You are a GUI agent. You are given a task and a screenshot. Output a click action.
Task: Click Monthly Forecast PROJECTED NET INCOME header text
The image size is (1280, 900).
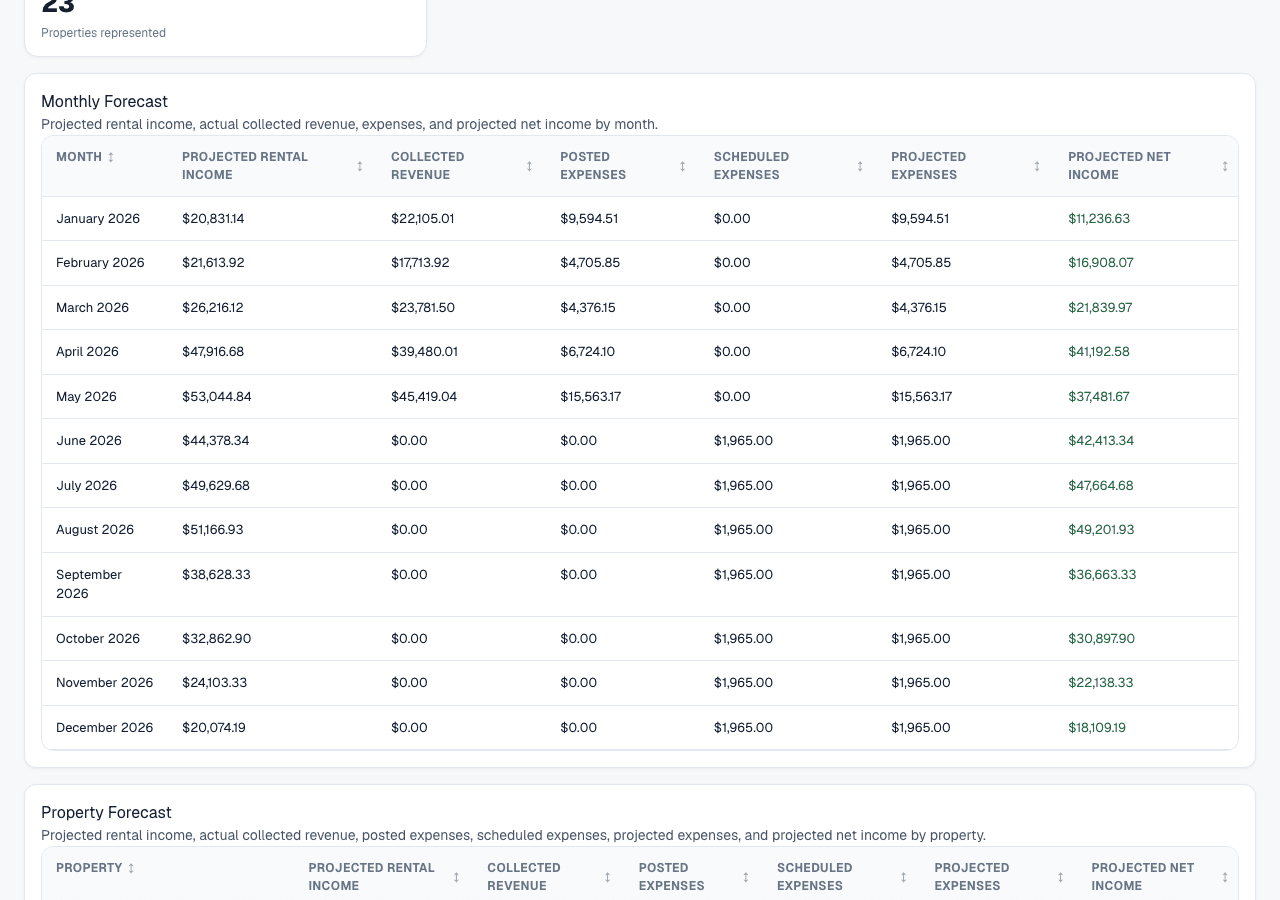[x=1119, y=166]
